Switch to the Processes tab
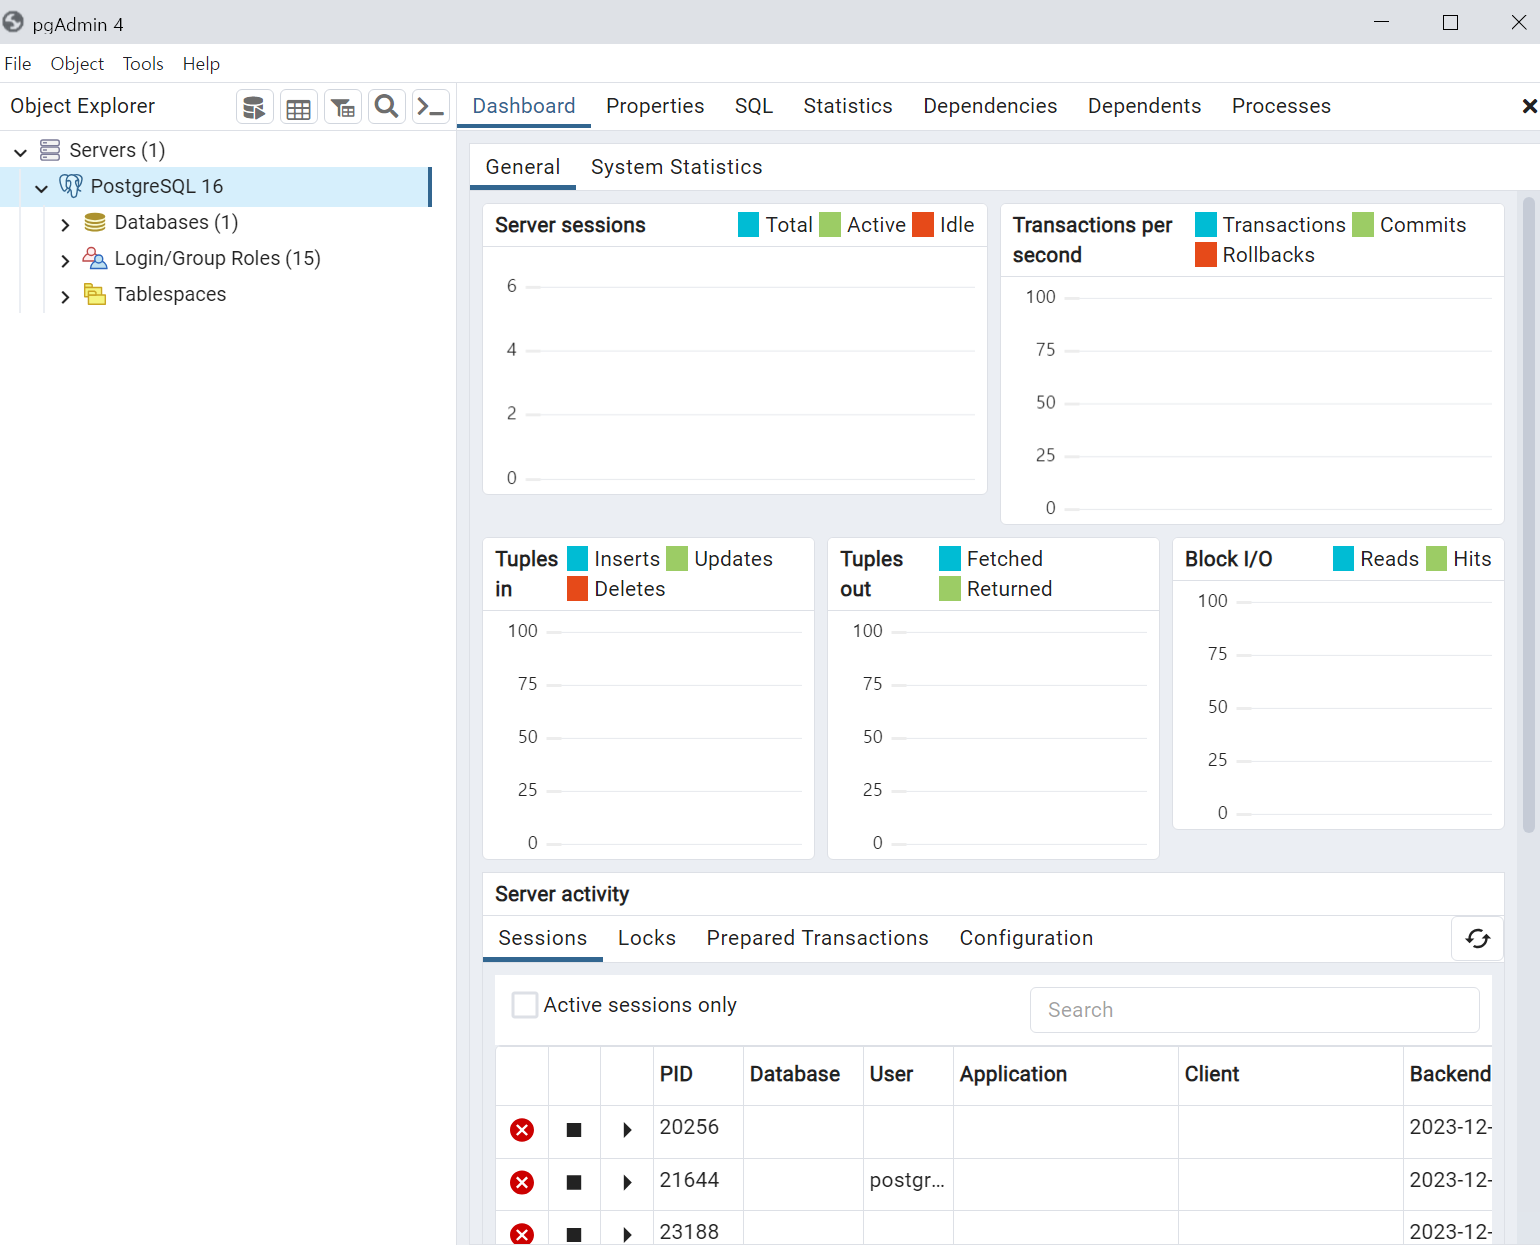 1281,106
